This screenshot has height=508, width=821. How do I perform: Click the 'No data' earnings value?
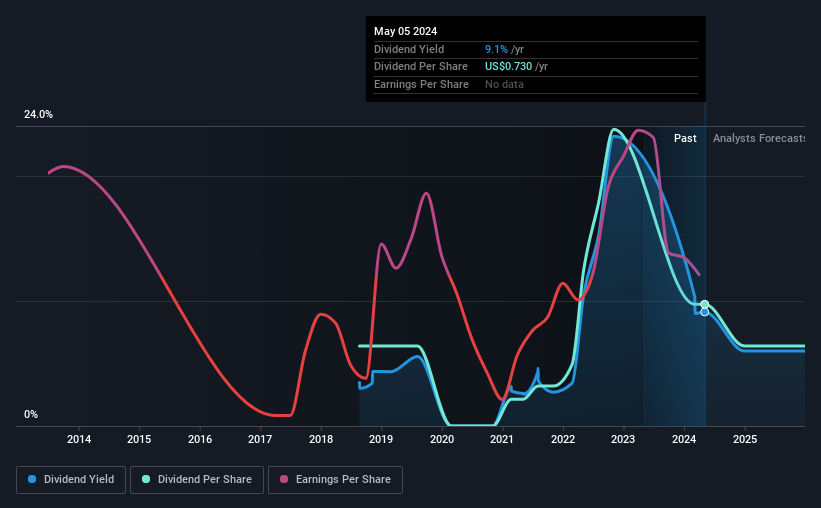coord(504,84)
